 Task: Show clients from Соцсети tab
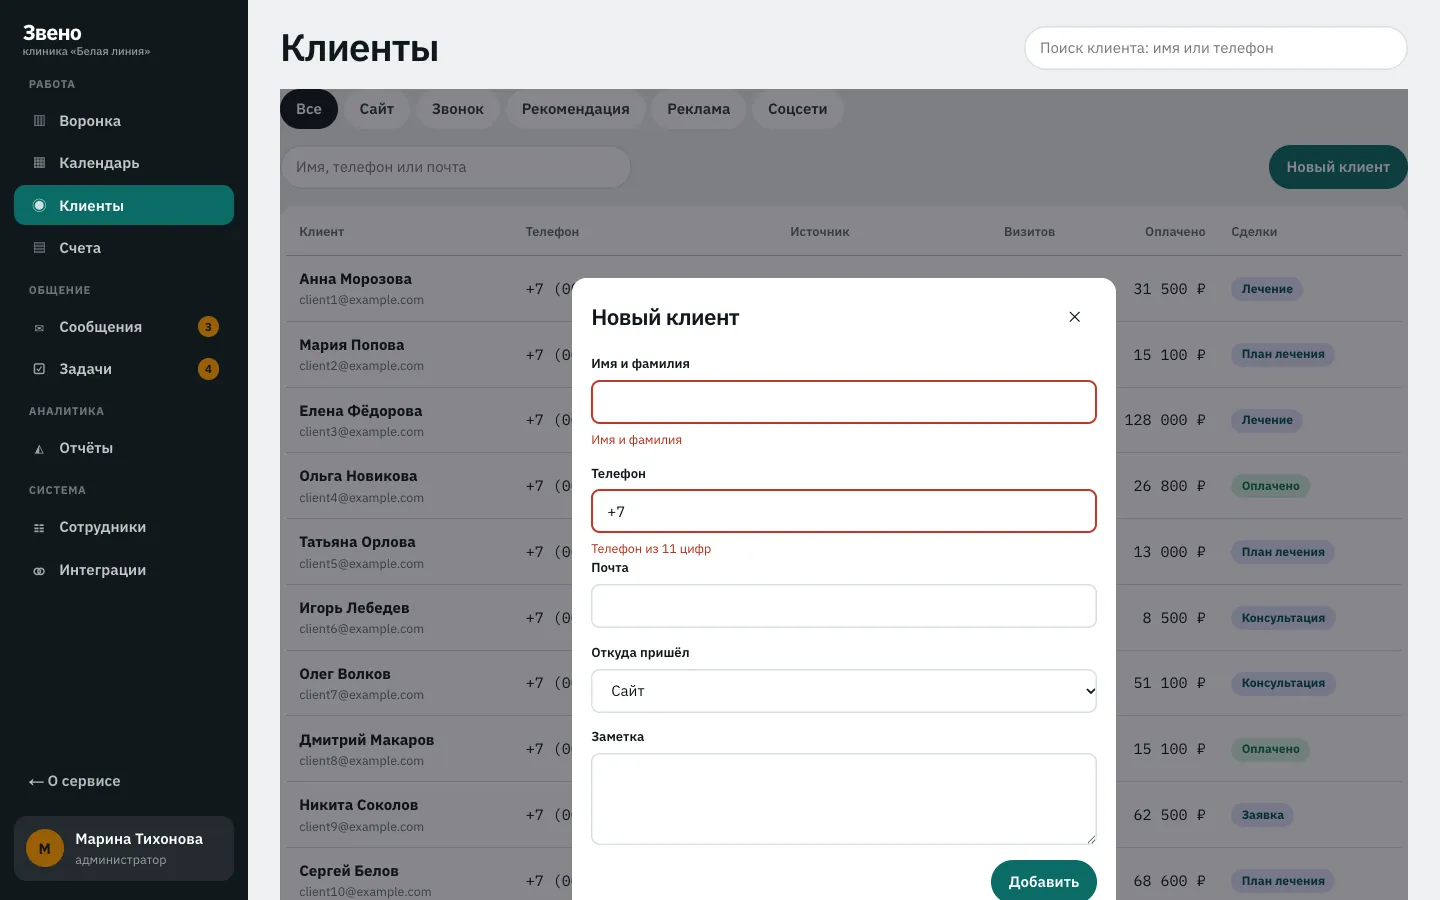click(x=798, y=109)
